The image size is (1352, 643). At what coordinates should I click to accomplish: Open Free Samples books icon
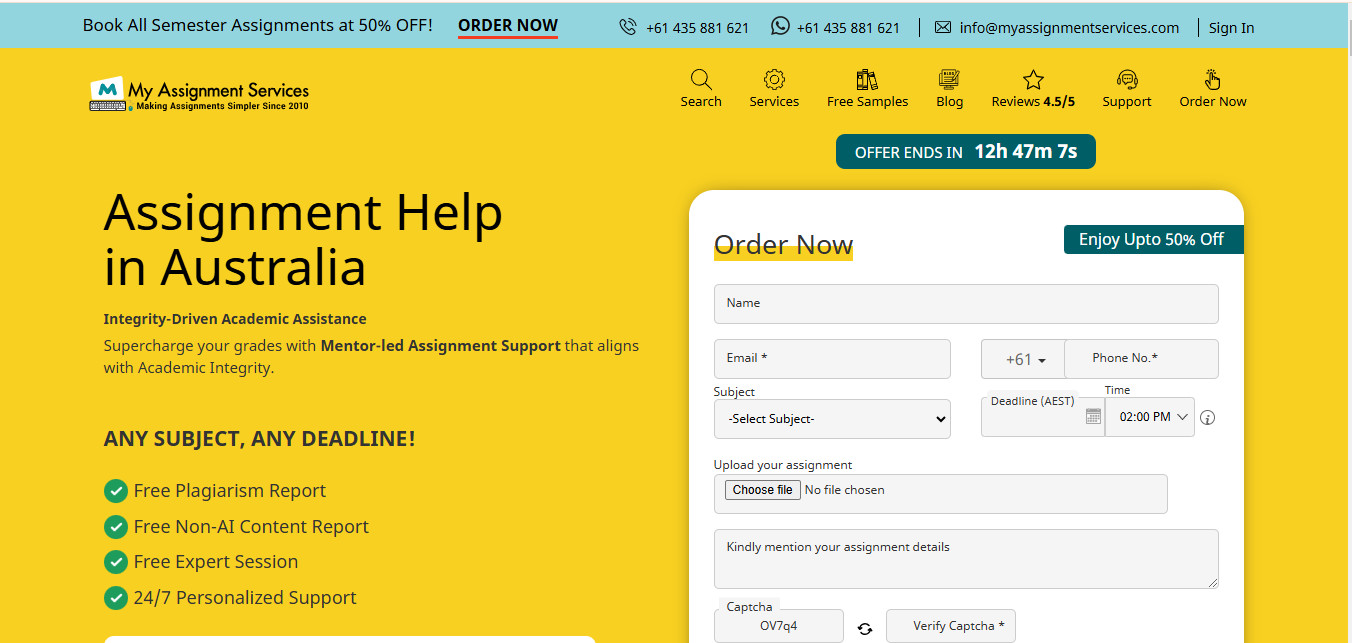coord(867,80)
